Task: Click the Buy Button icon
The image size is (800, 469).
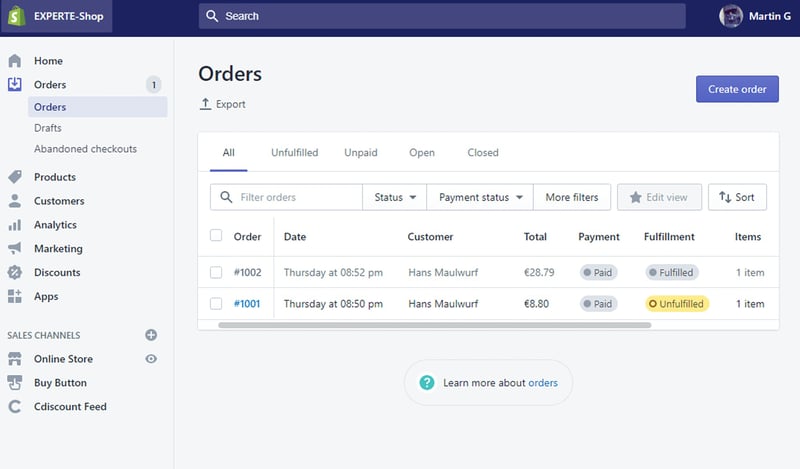Action: (15, 382)
